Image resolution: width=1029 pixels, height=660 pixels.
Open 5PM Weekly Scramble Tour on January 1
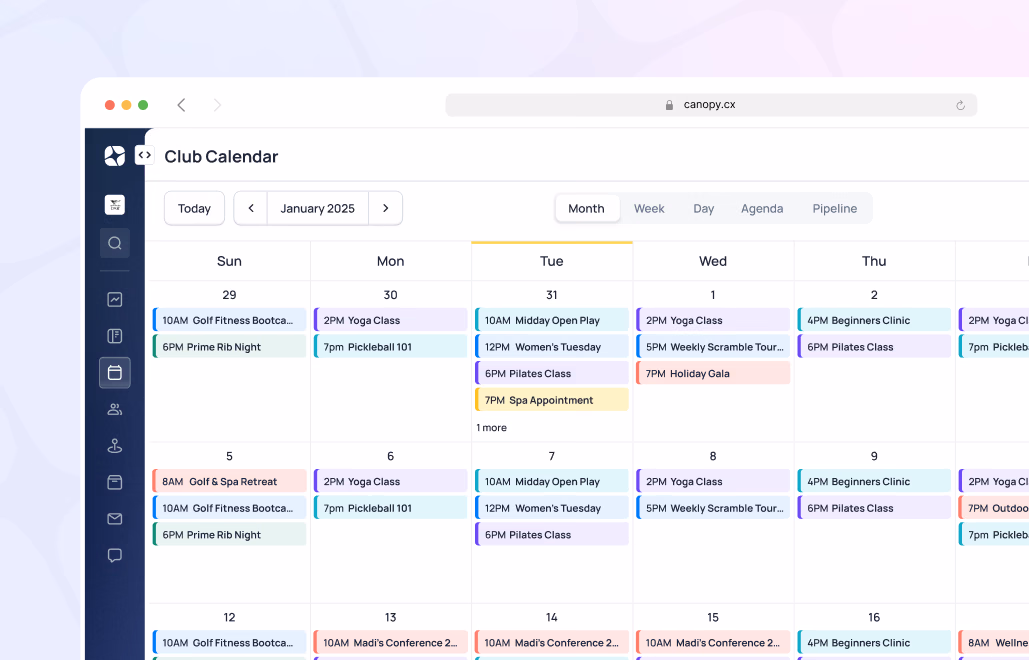pyautogui.click(x=713, y=346)
